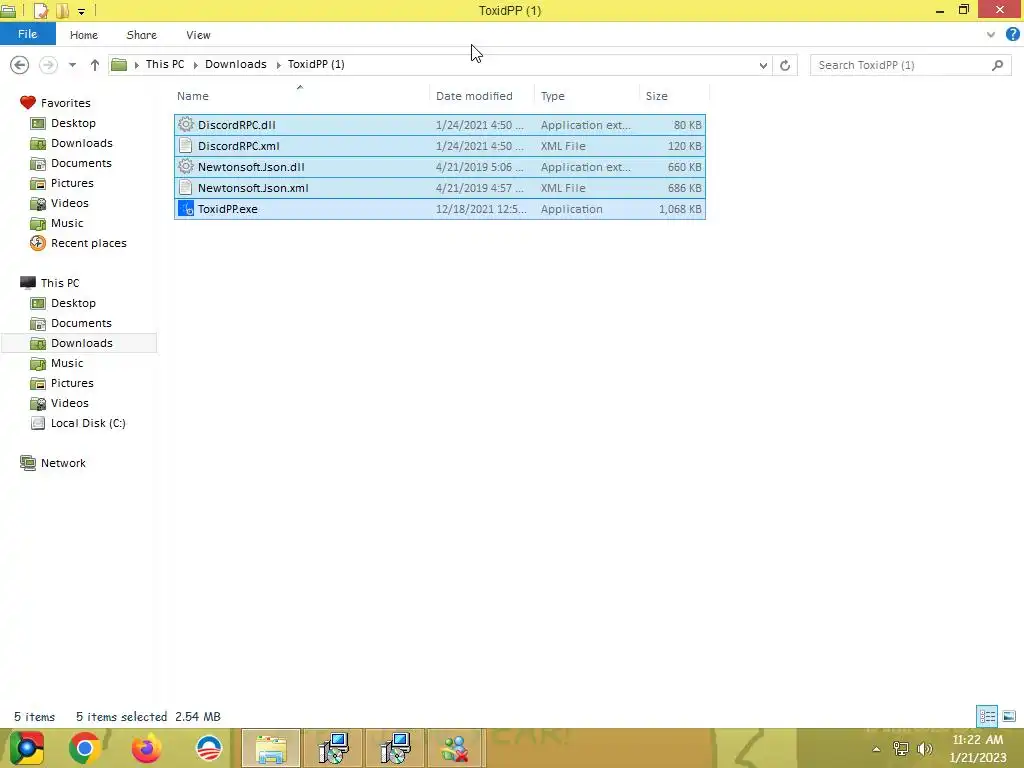Go up one folder level

[x=95, y=65]
